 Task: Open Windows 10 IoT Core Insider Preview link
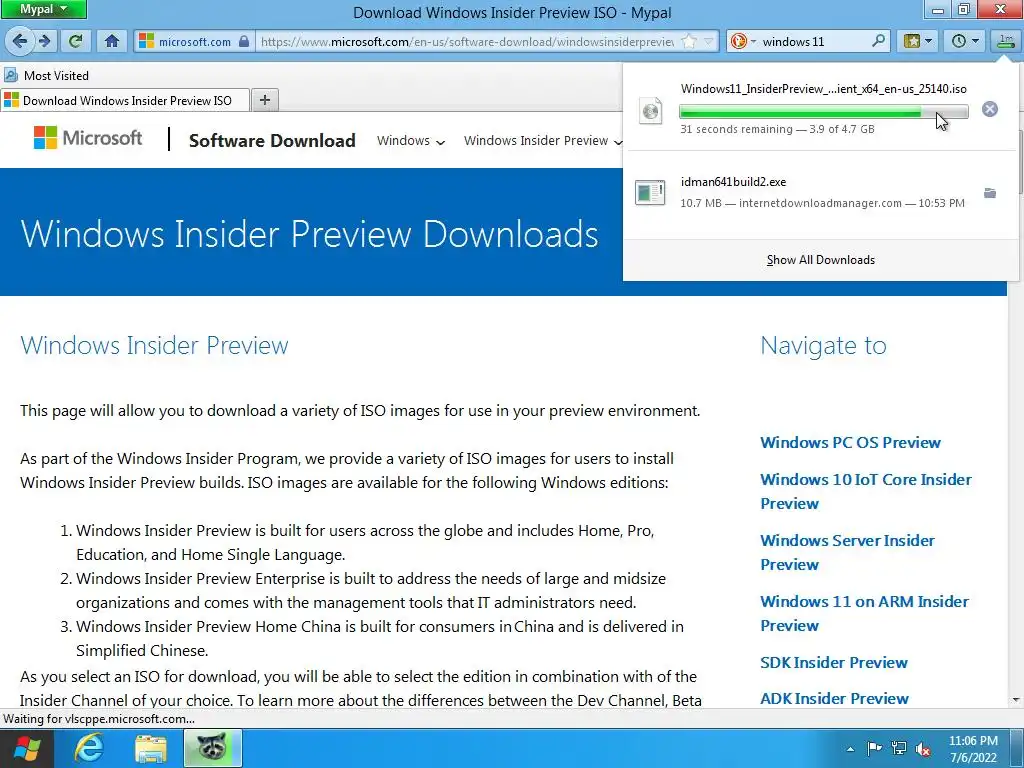tap(865, 491)
